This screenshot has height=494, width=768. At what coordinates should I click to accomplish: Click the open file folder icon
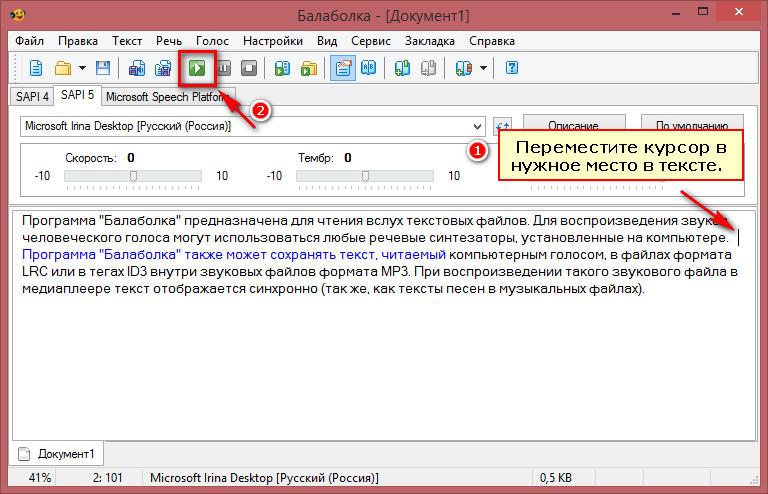[x=63, y=68]
